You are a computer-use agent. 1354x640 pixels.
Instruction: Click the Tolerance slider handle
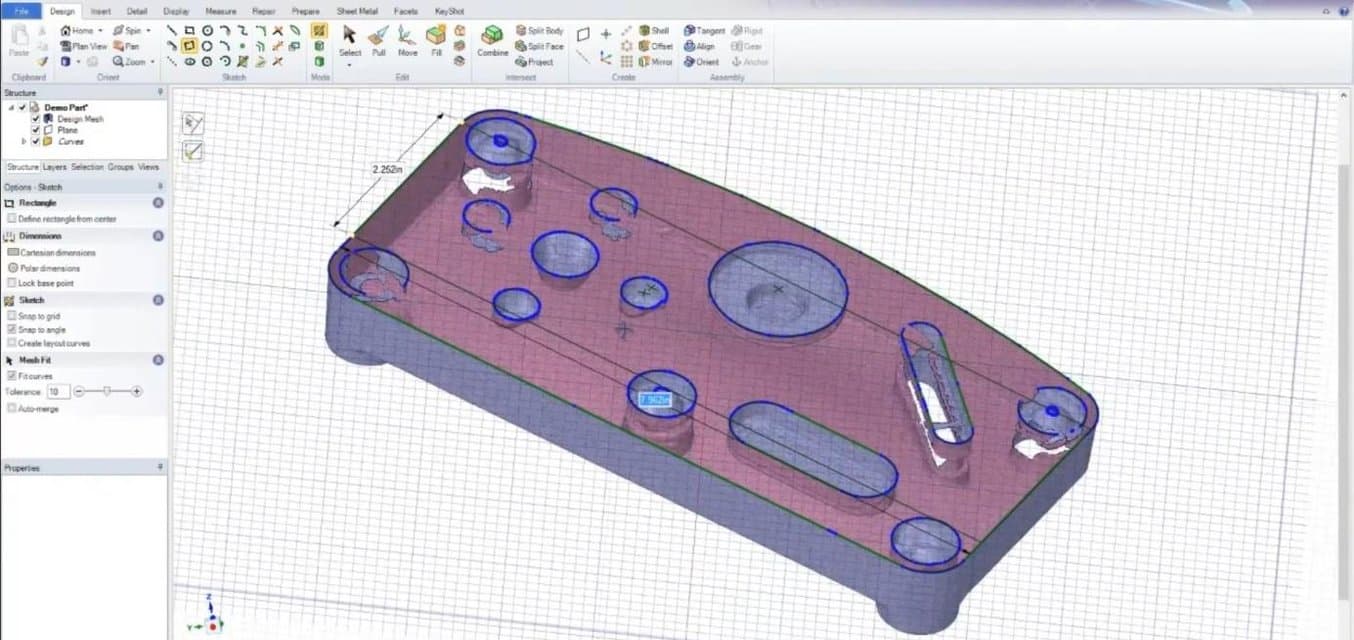click(107, 392)
